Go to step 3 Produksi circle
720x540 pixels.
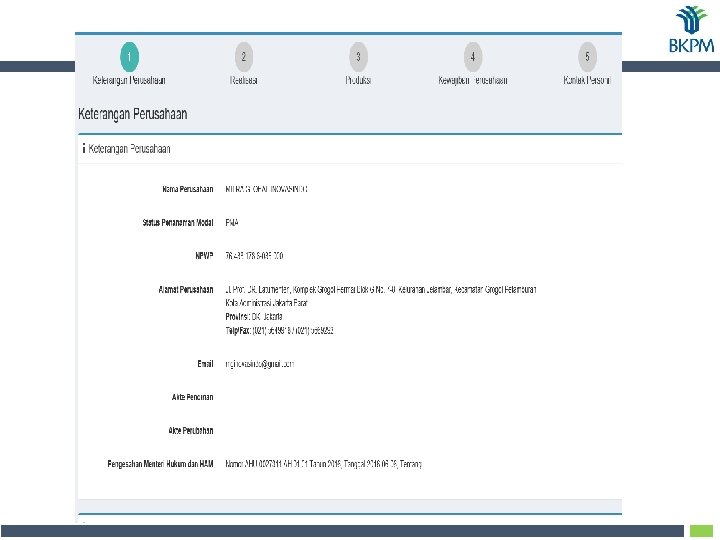(358, 56)
